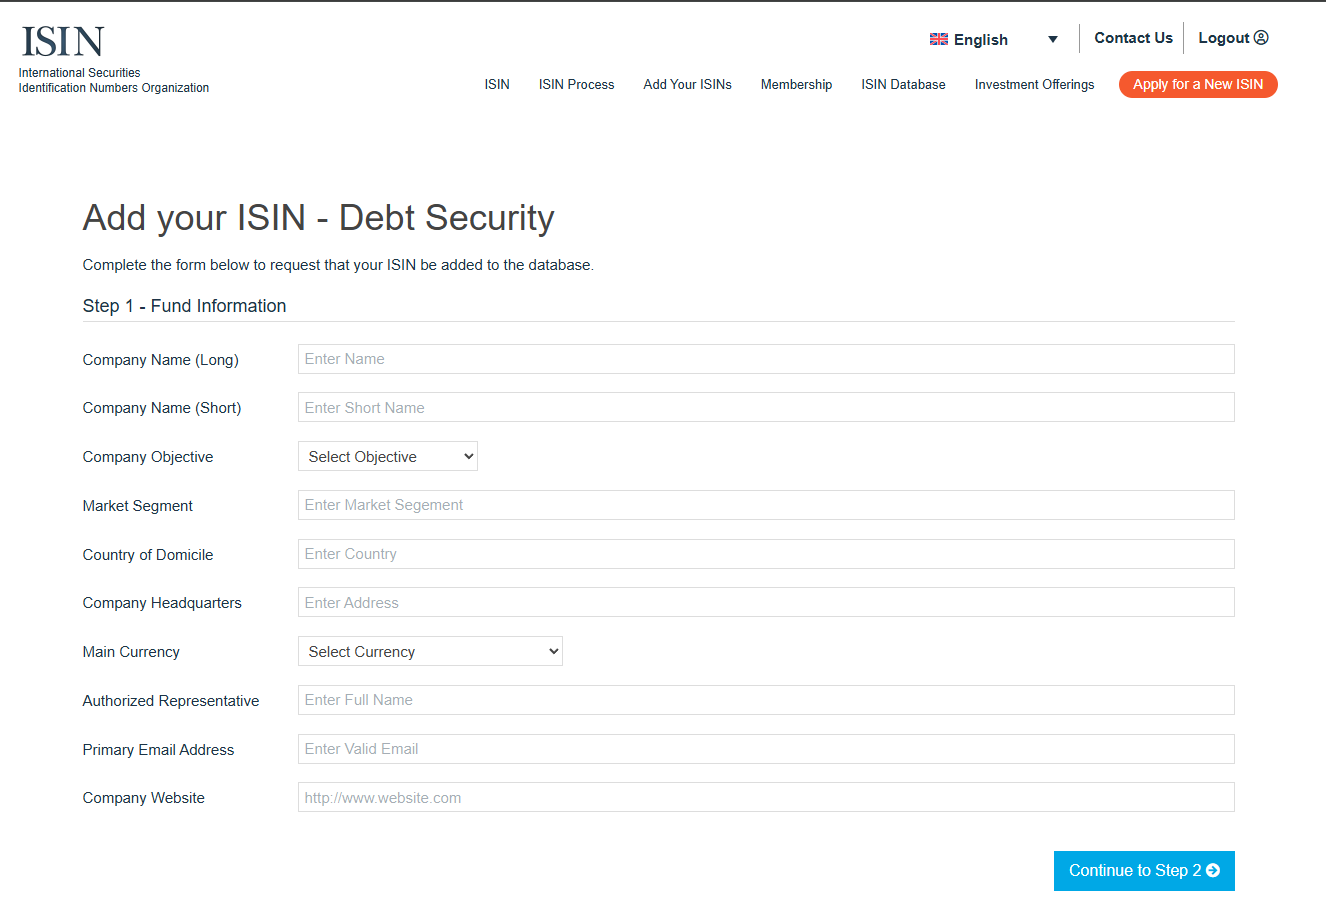Click the Authorized Representative name field
Screen dimensions: 1326x905
coord(766,700)
